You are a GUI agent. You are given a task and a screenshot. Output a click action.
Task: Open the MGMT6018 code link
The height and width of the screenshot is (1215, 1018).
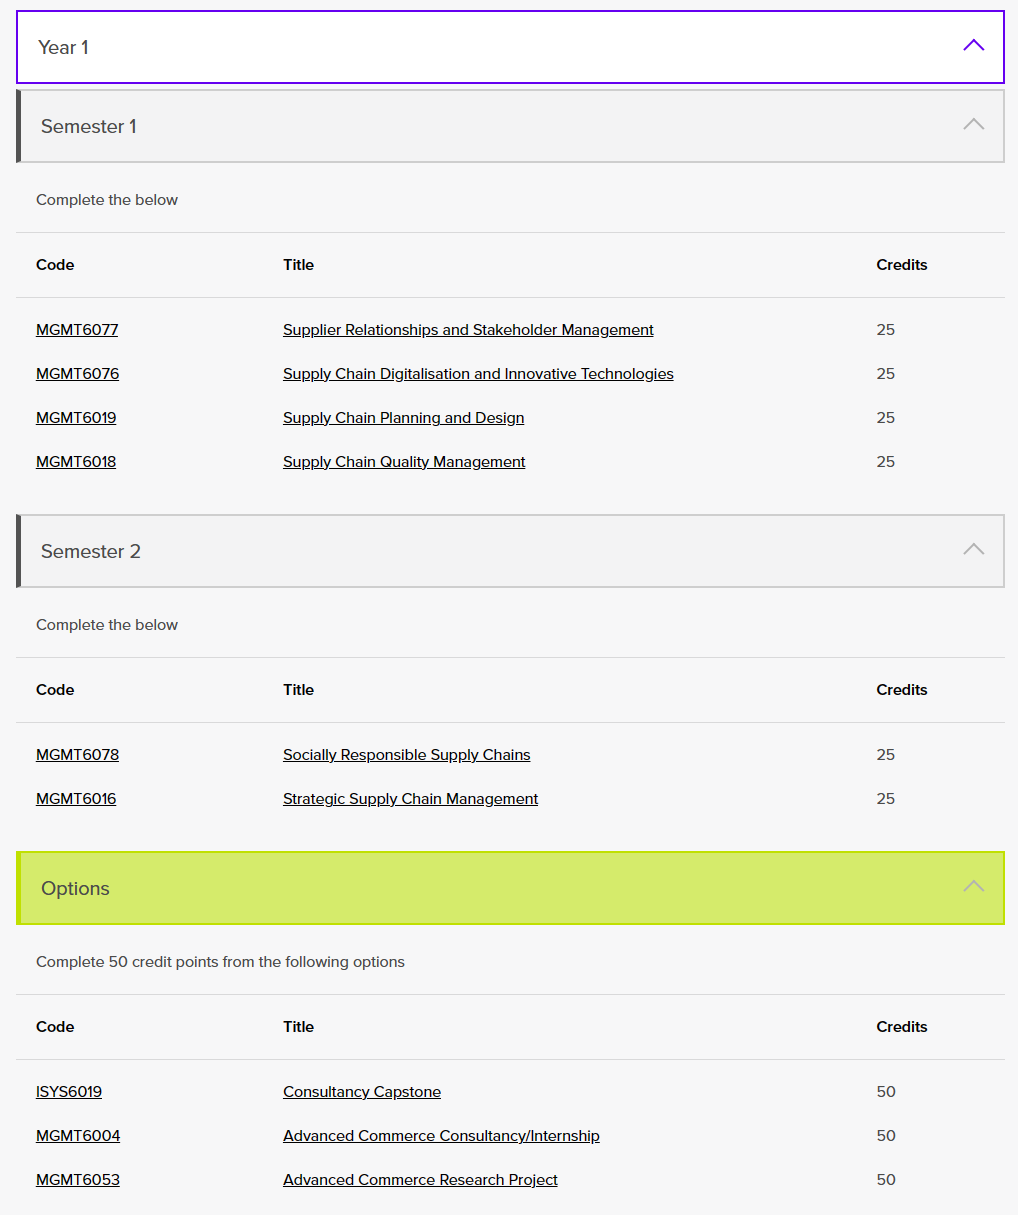click(76, 462)
